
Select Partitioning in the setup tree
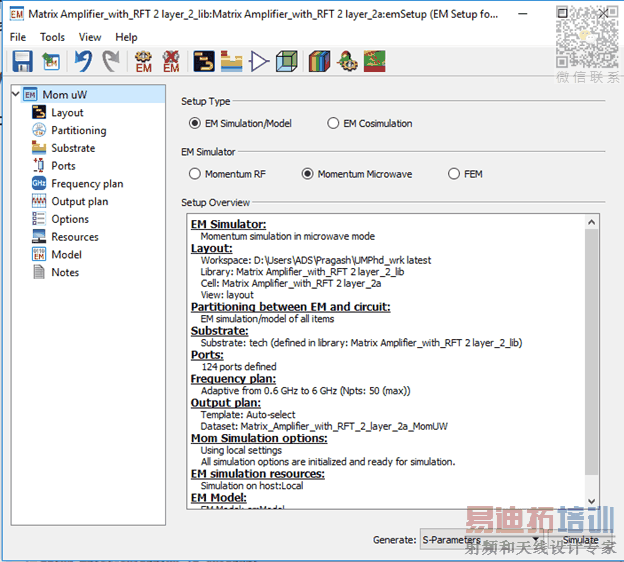[x=78, y=131]
